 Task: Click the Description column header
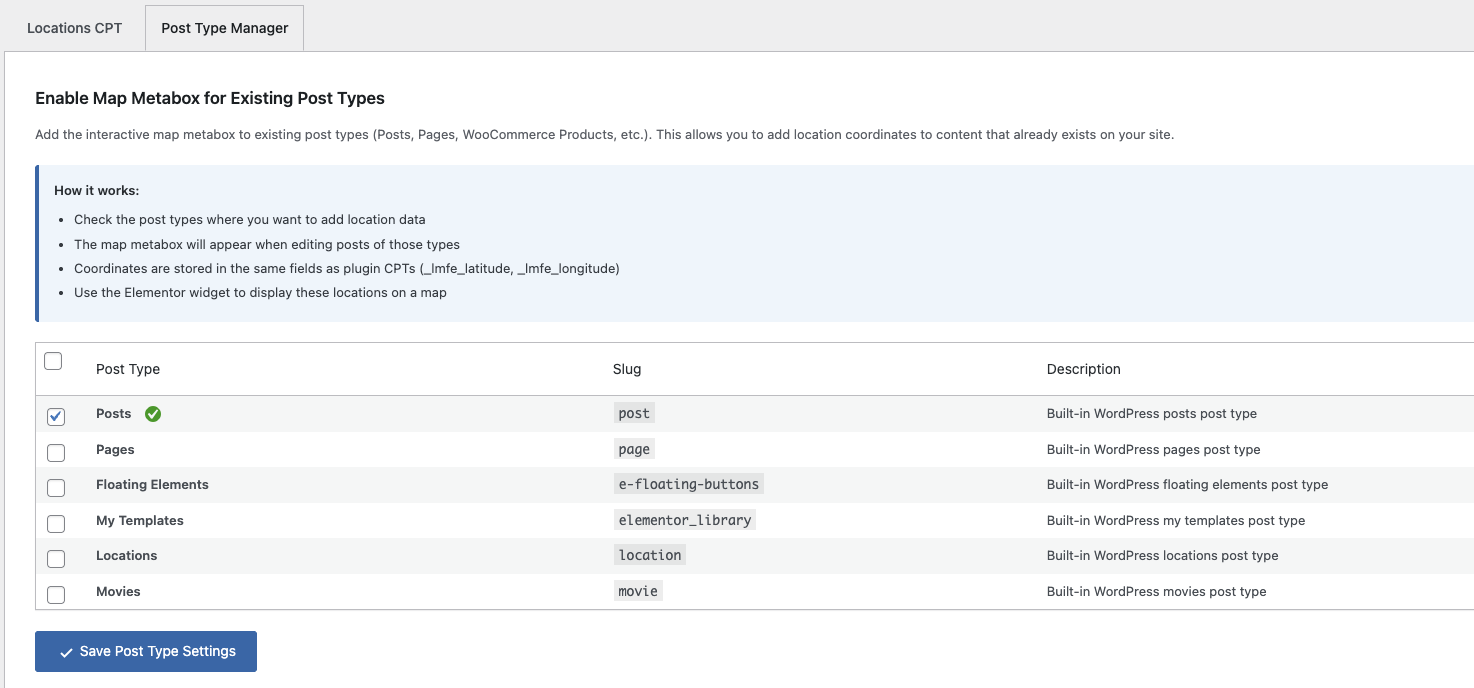[1083, 369]
